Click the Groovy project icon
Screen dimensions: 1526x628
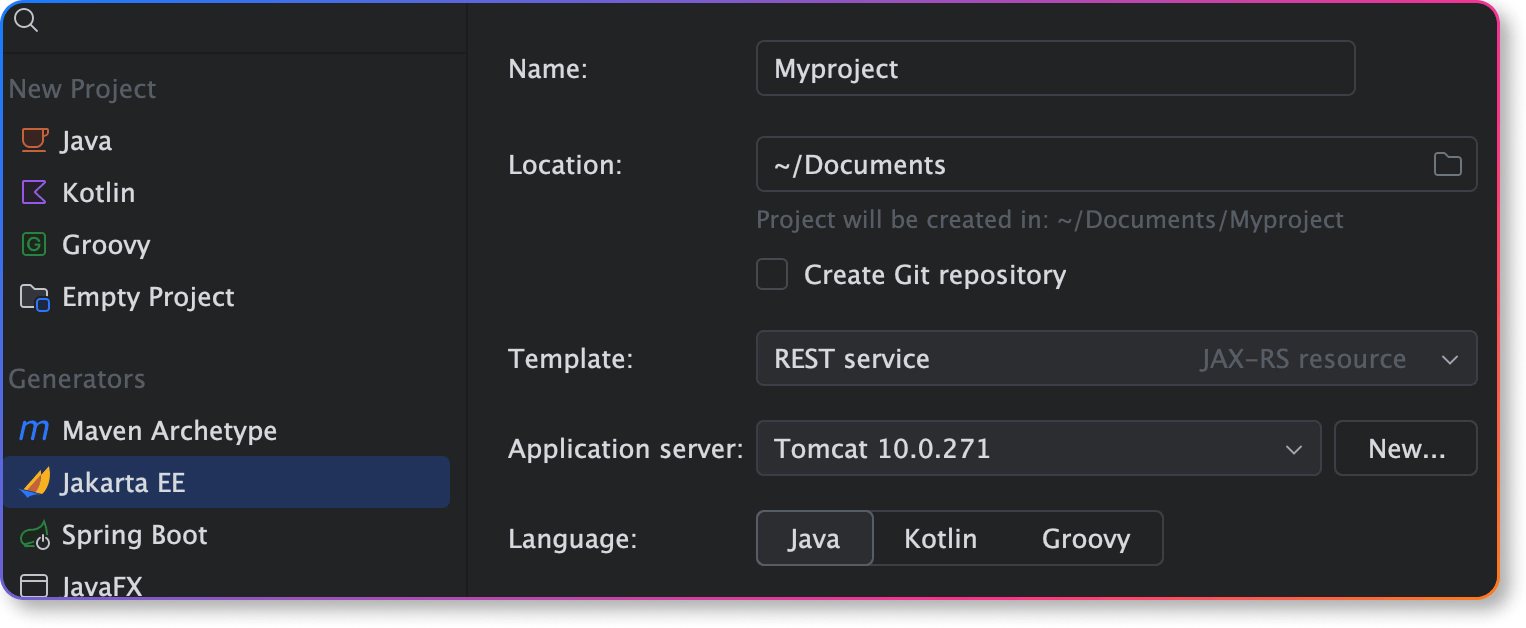pos(35,245)
